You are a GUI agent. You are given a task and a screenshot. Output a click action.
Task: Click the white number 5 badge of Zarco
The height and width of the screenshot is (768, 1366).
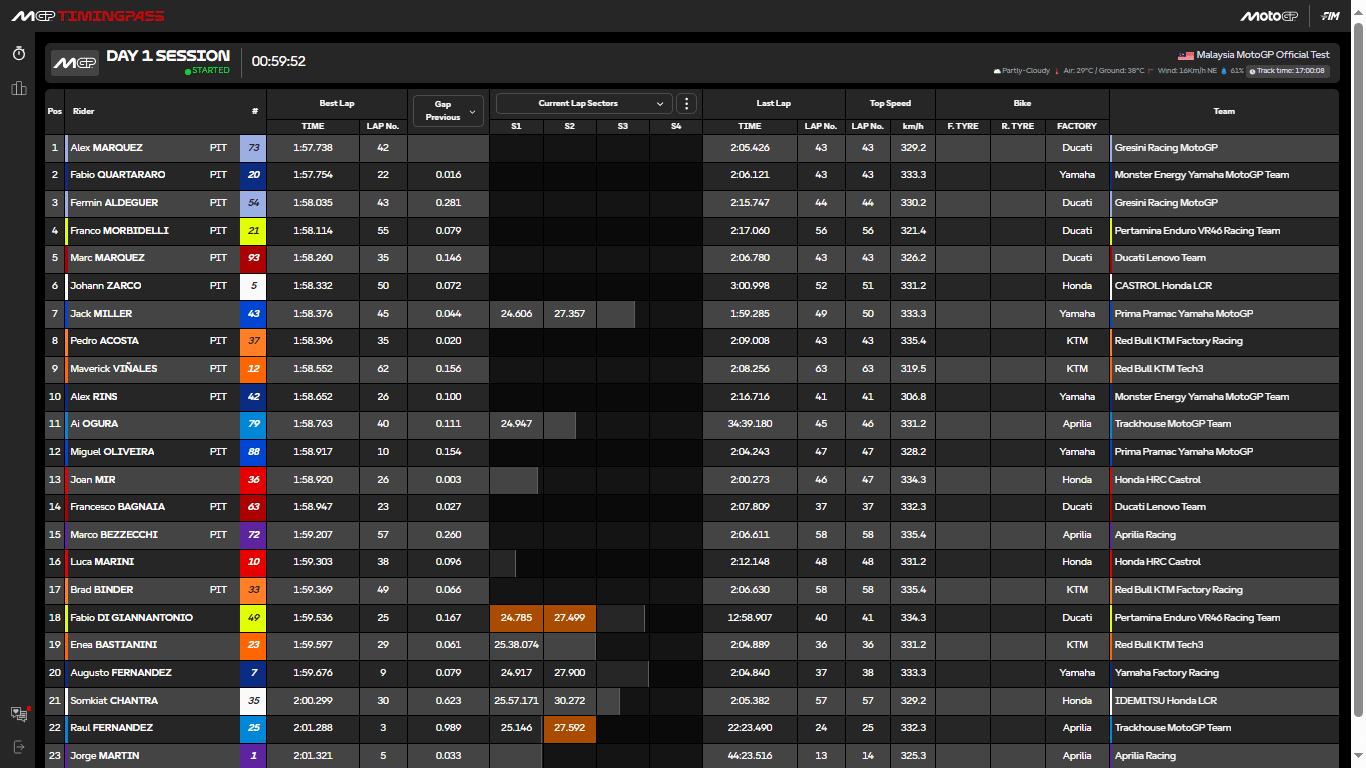tap(253, 286)
